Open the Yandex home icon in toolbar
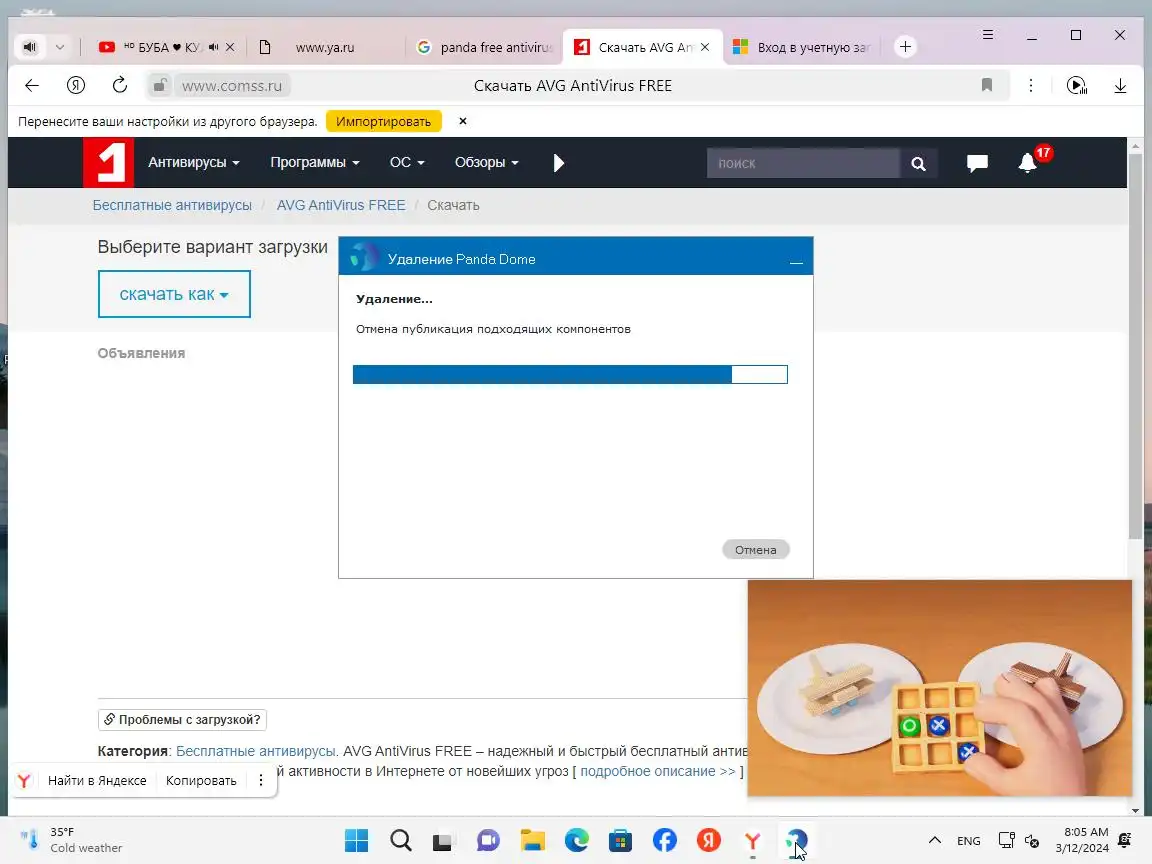Viewport: 1152px width, 864px height. (76, 86)
